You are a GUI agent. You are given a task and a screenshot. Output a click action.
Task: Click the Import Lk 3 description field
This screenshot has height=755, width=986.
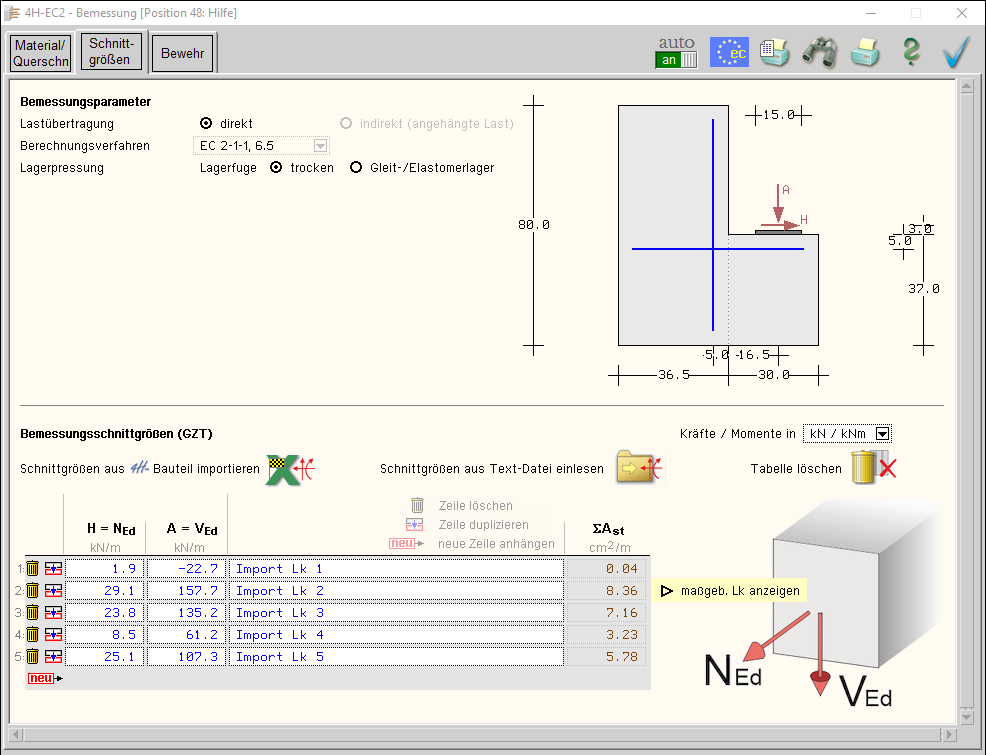pyautogui.click(x=395, y=613)
